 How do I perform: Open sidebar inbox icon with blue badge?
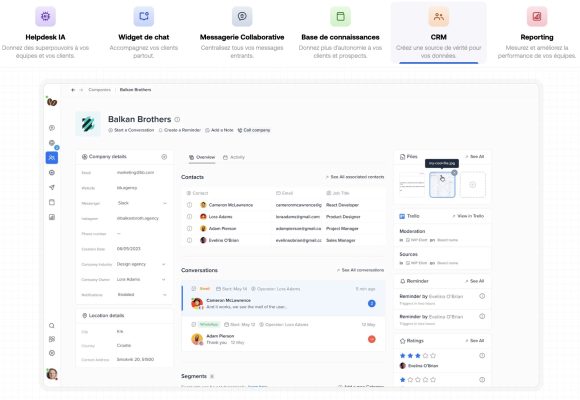pyautogui.click(x=52, y=143)
